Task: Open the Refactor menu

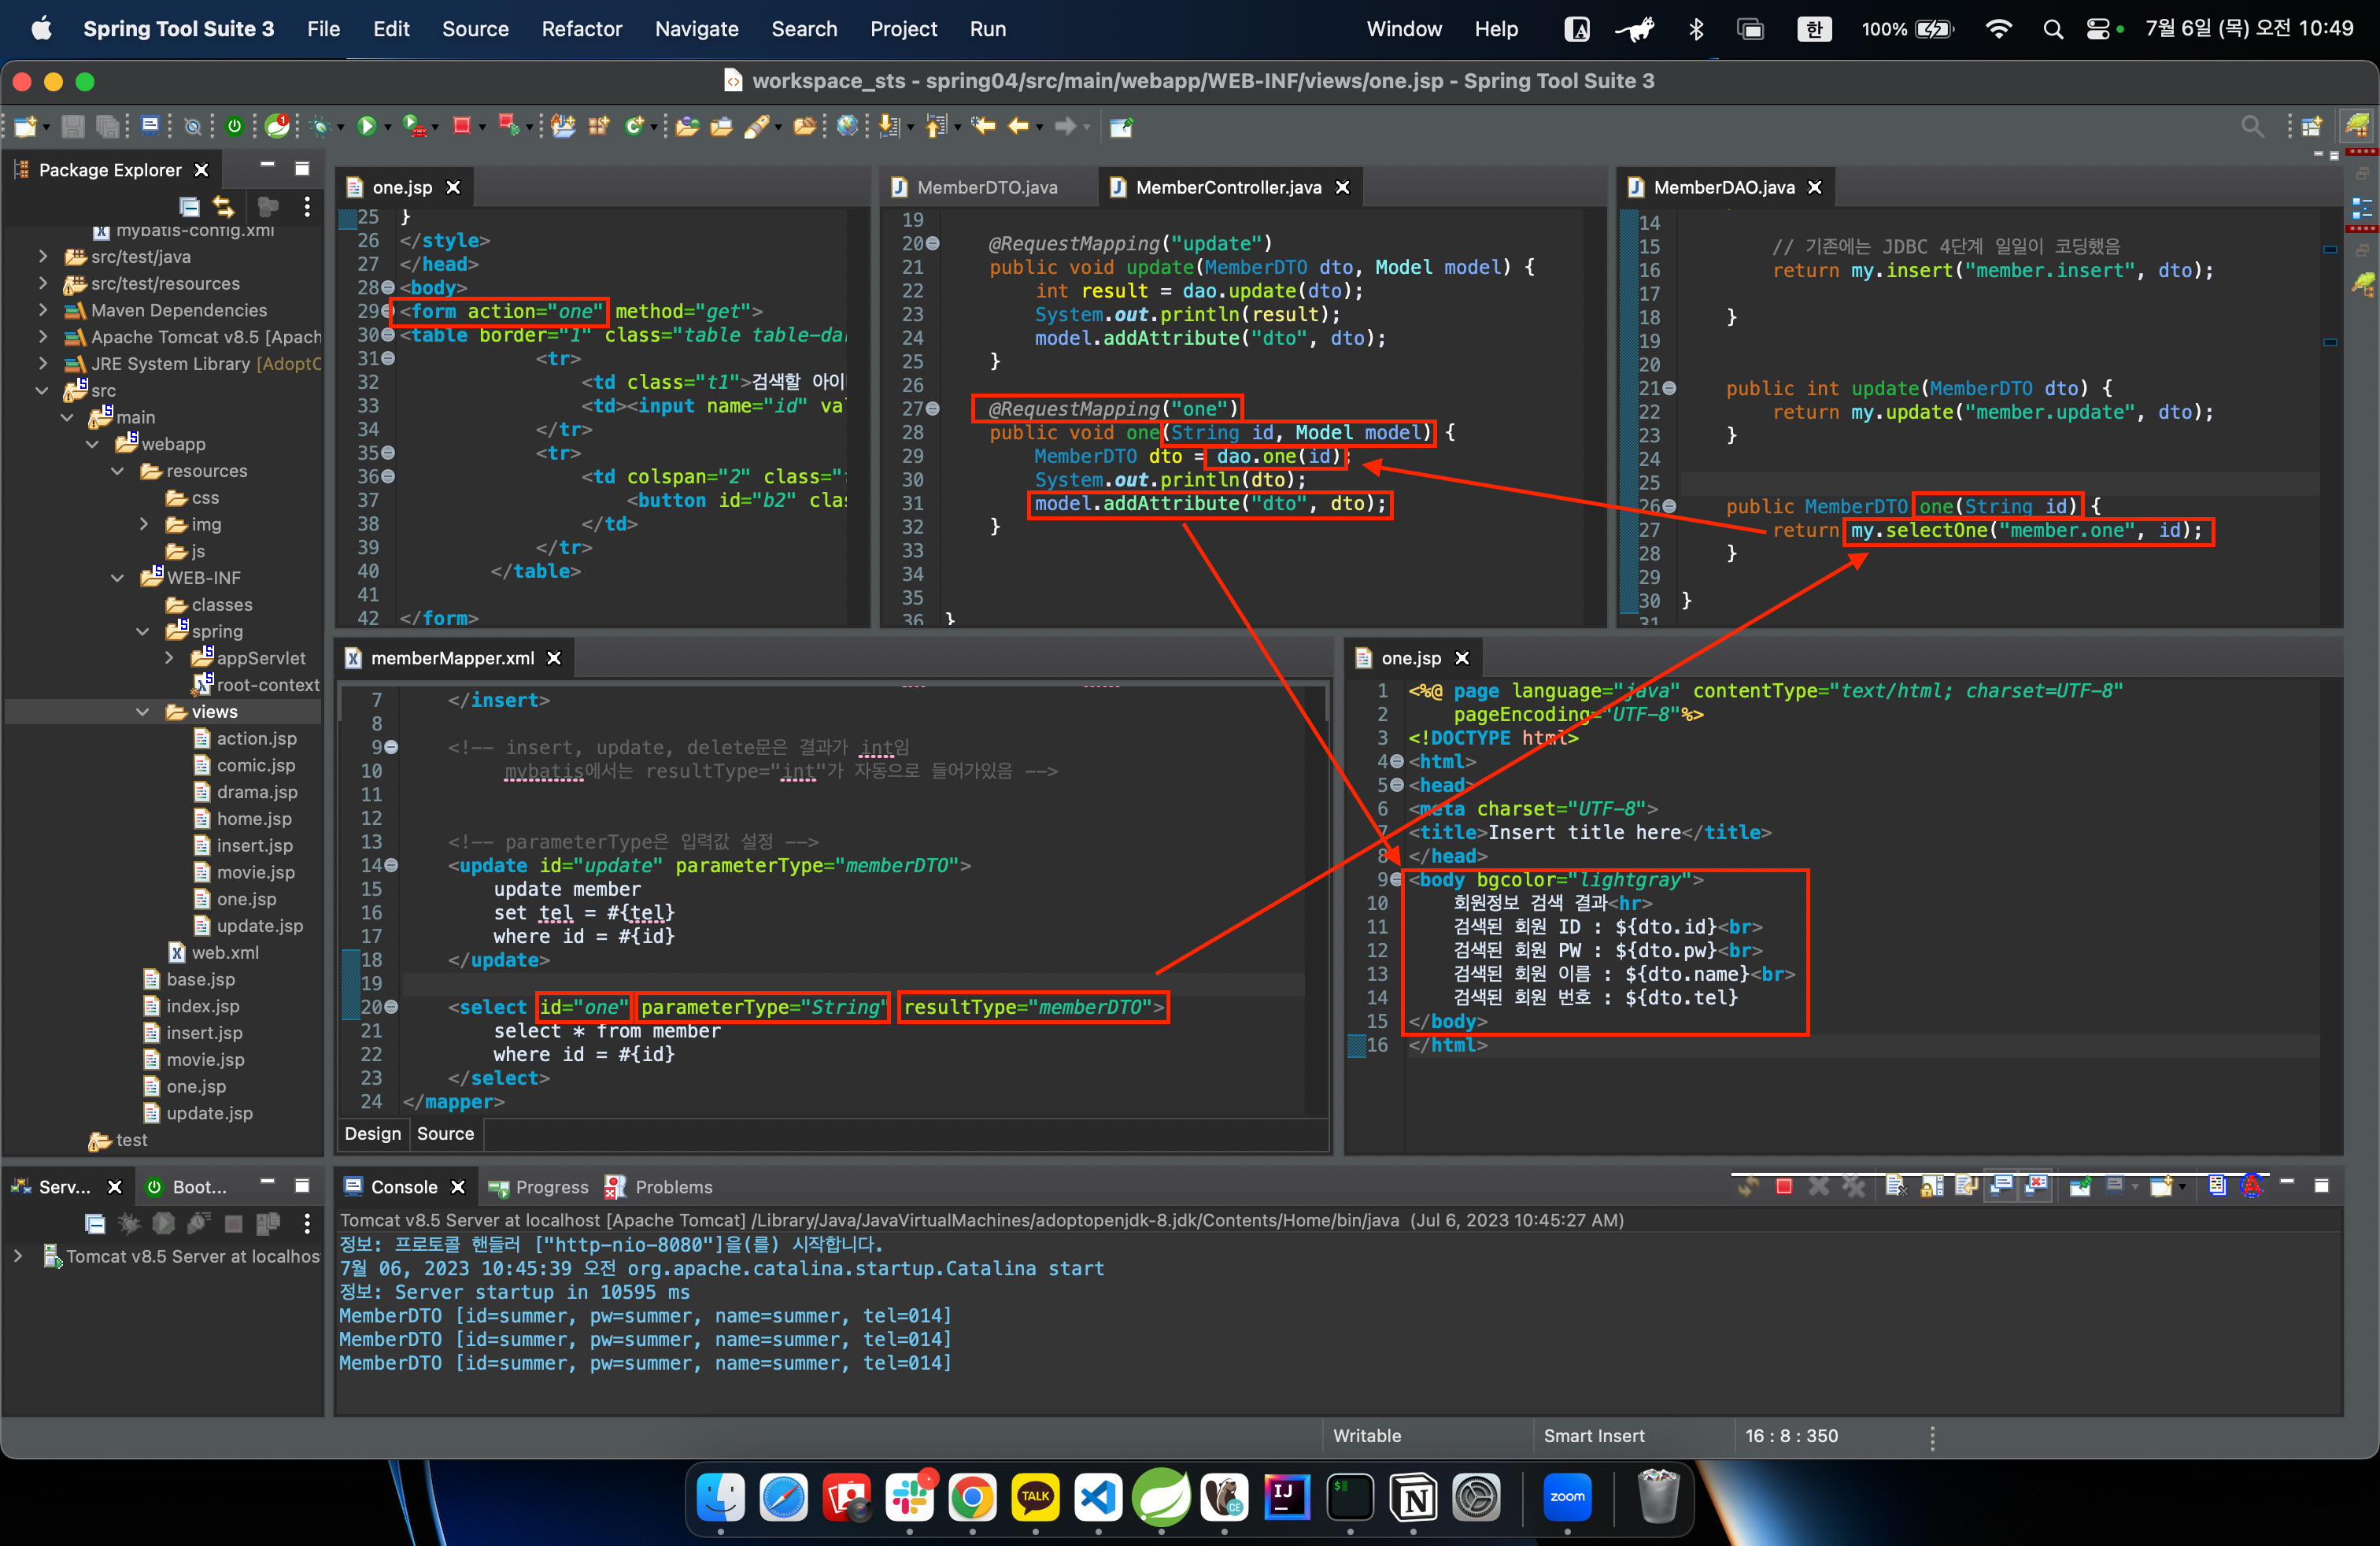Action: pos(581,29)
